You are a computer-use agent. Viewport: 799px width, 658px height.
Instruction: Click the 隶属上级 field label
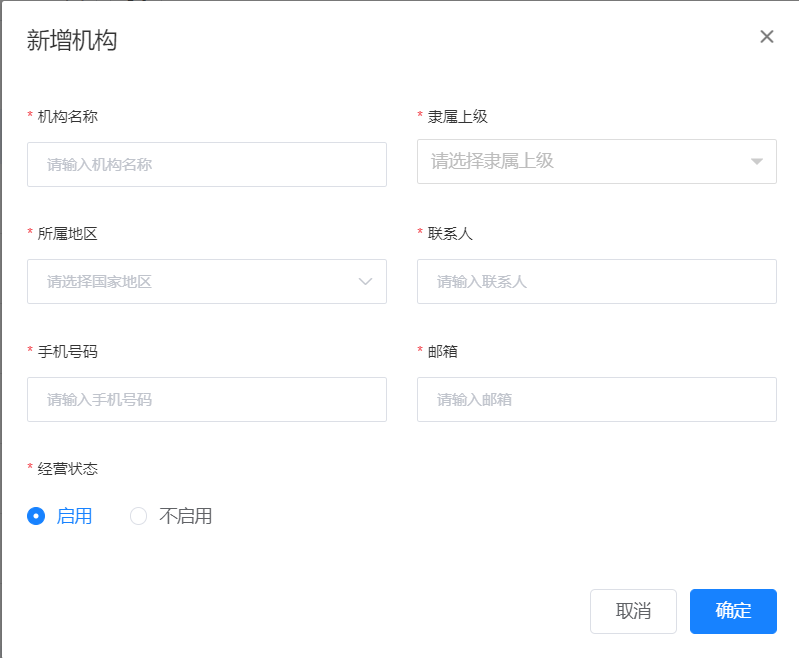pyautogui.click(x=457, y=116)
